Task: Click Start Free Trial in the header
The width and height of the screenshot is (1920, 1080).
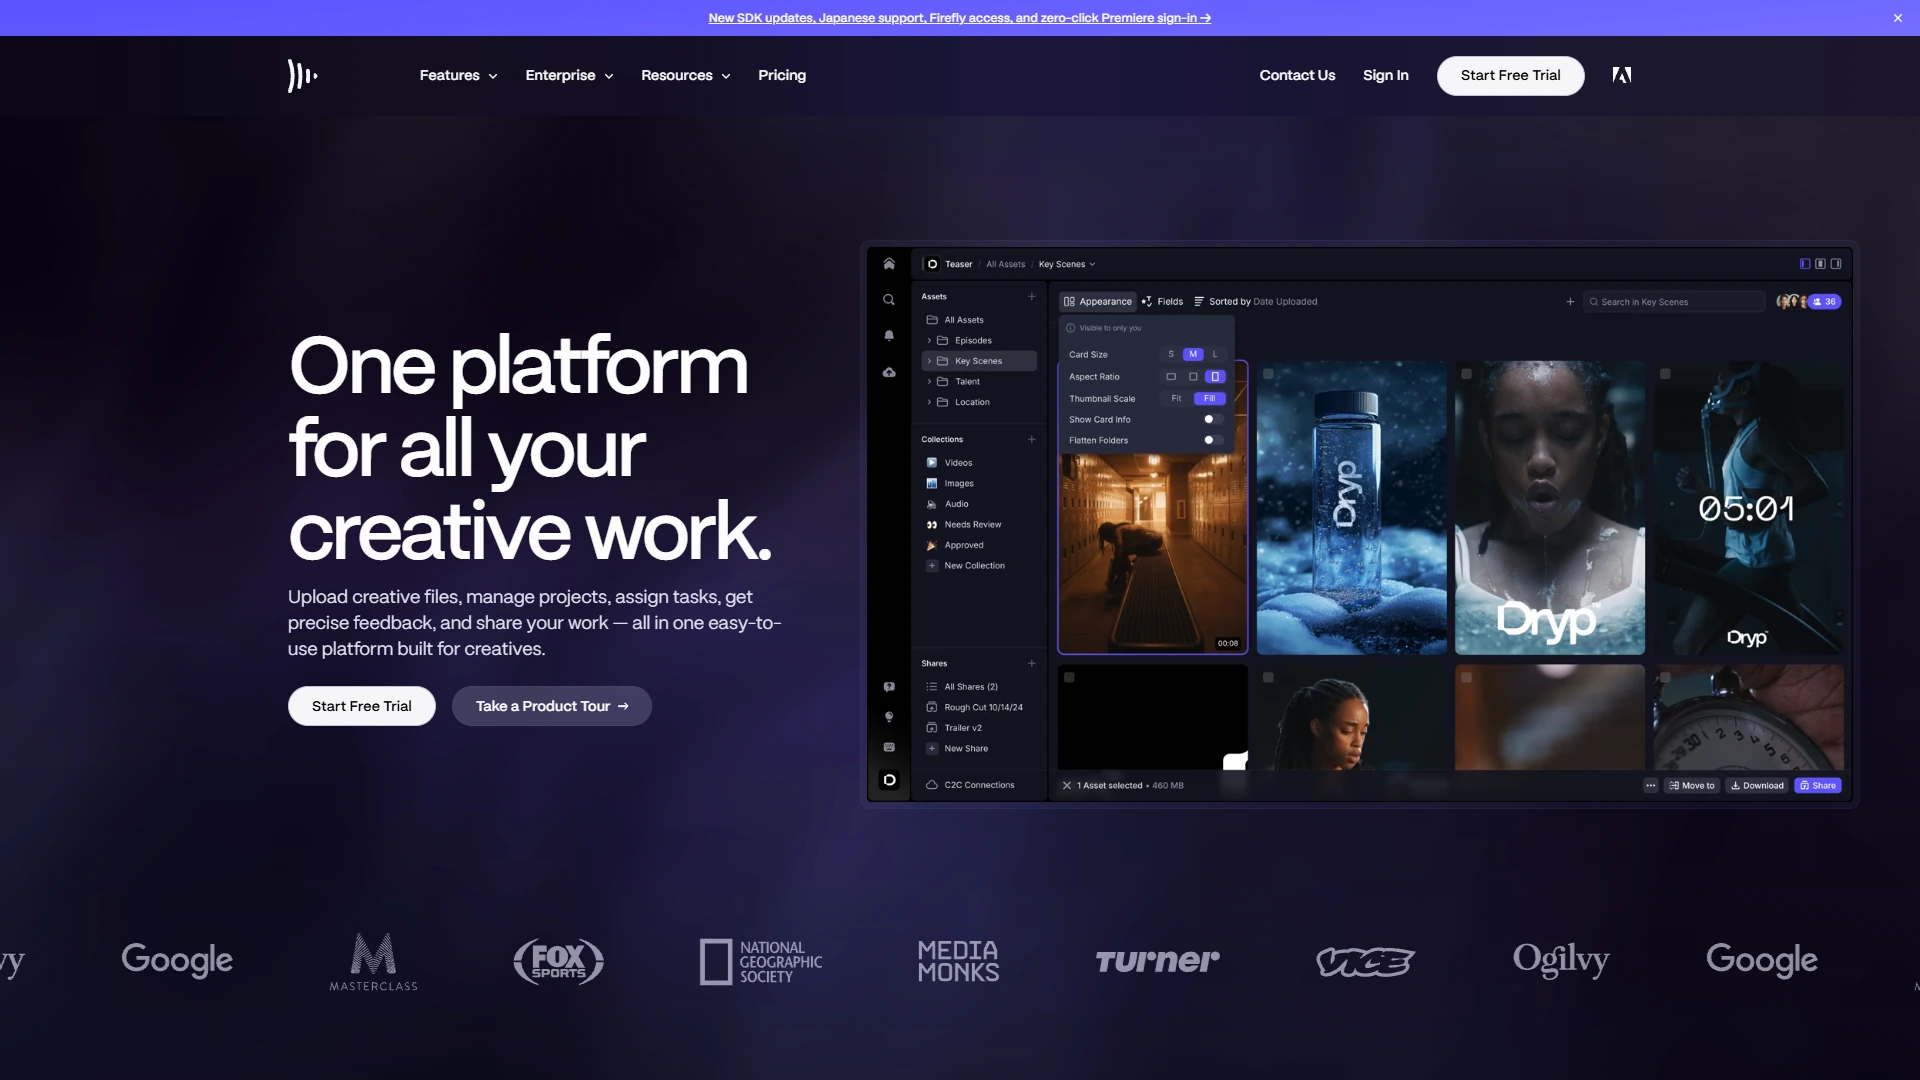Action: (1510, 75)
